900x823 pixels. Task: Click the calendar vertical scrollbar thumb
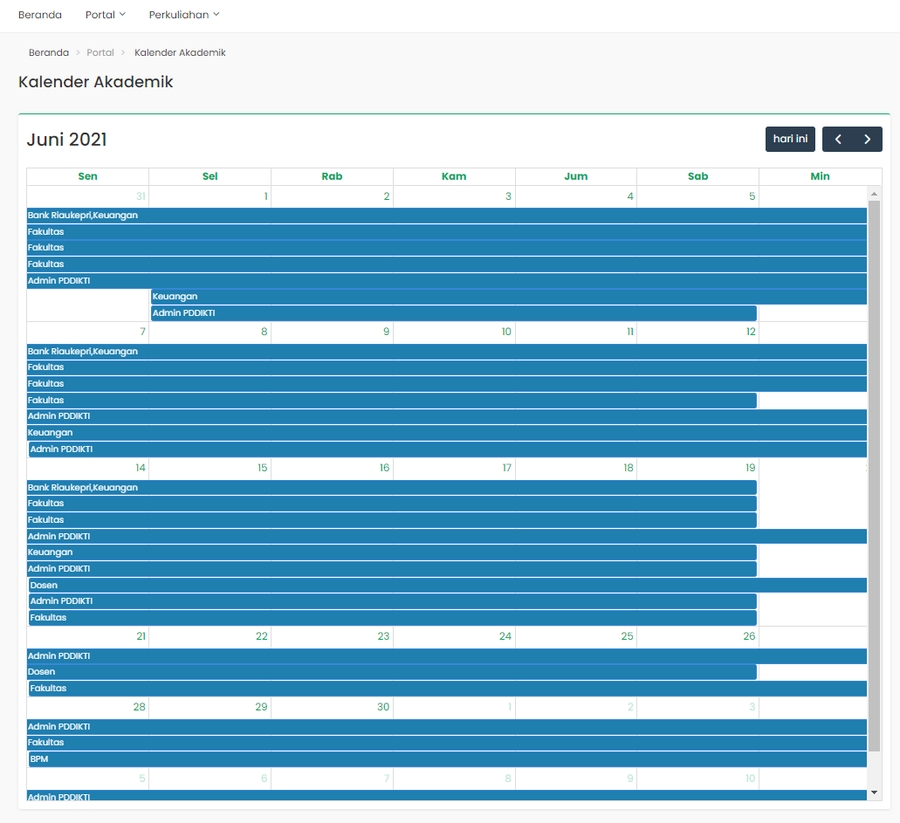(x=874, y=470)
